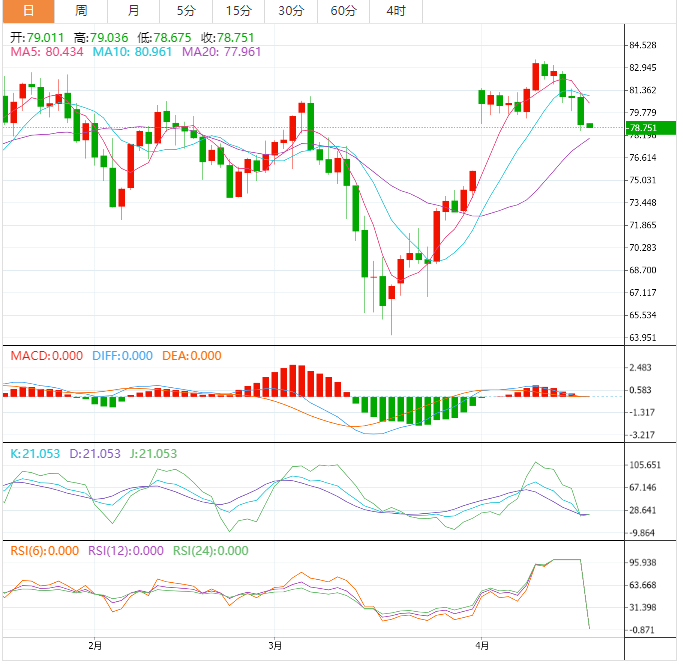Click the DIFF:0.000 label
This screenshot has height=668, width=683.
click(x=122, y=356)
